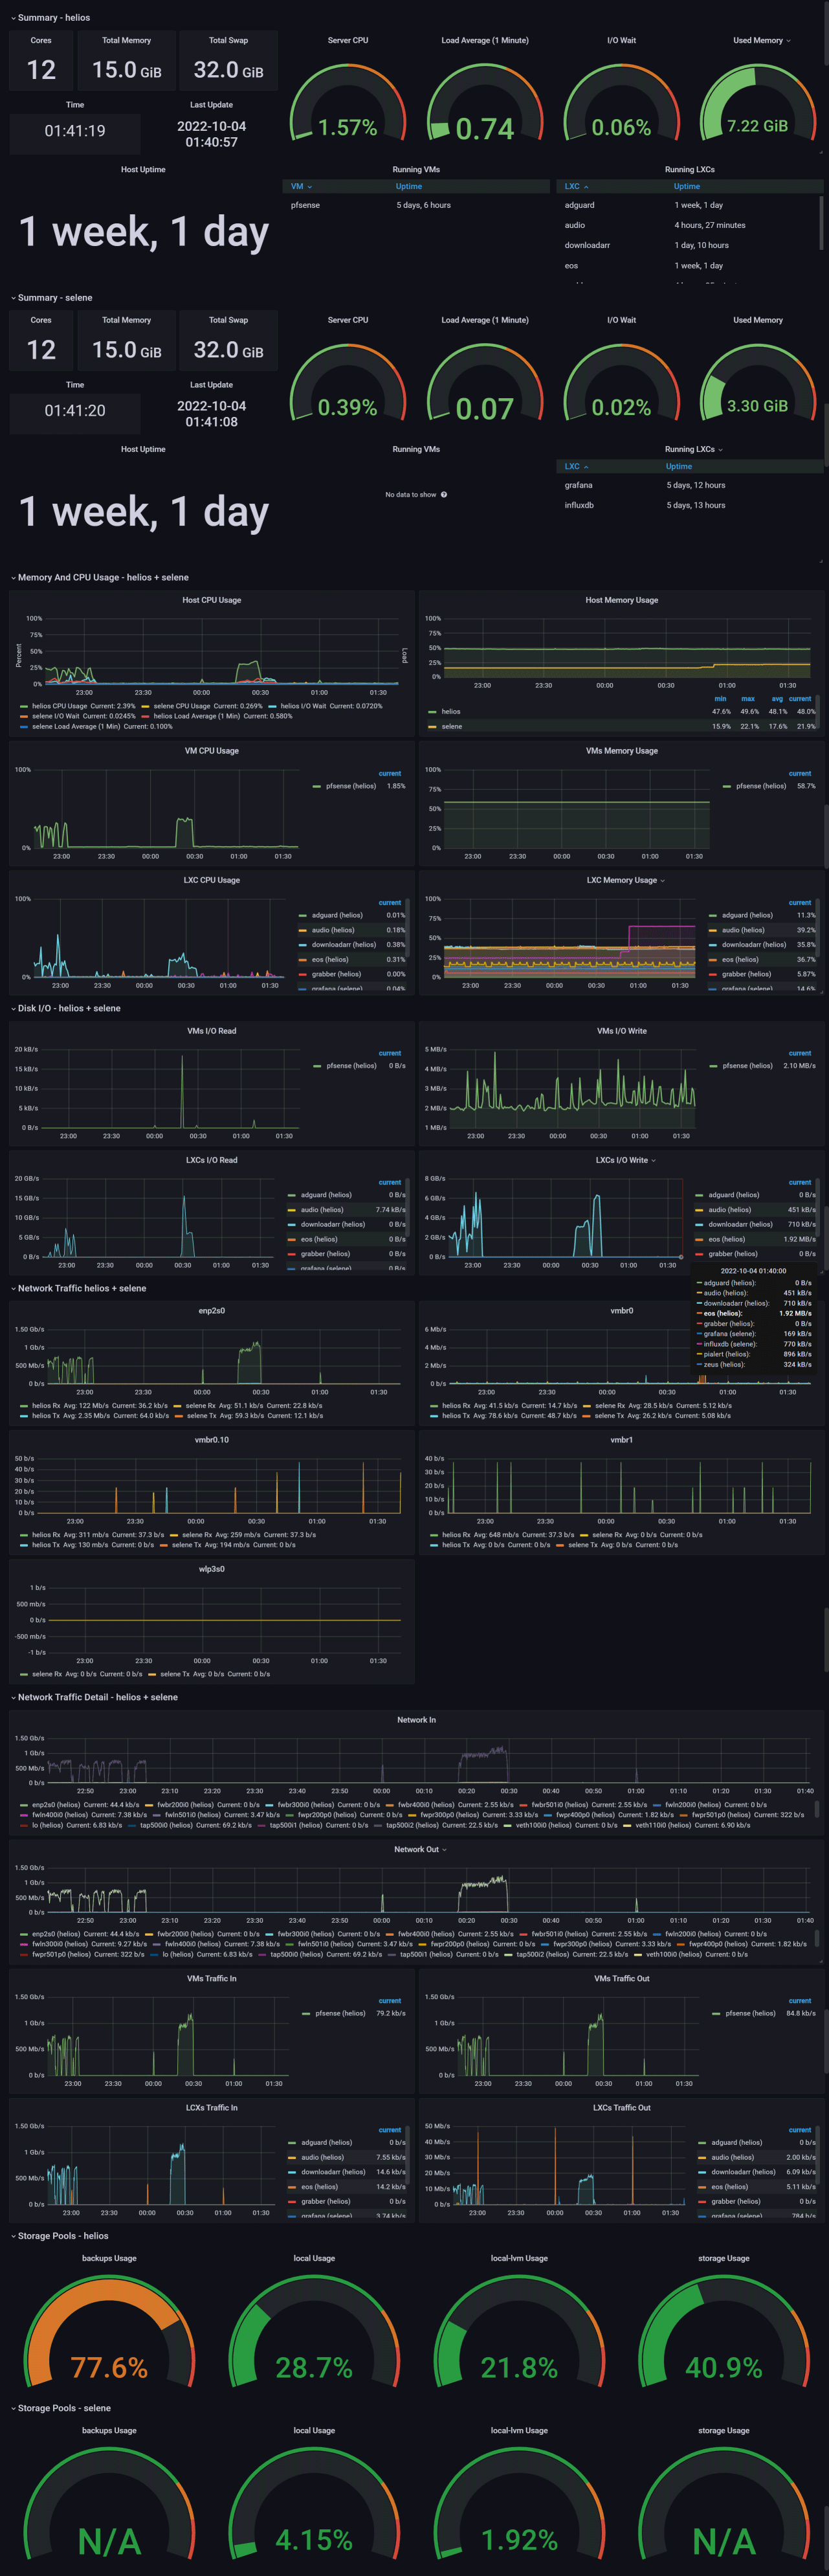Collapse the "Summary - selene" row
Viewport: 829px width, 2576px height.
point(51,297)
